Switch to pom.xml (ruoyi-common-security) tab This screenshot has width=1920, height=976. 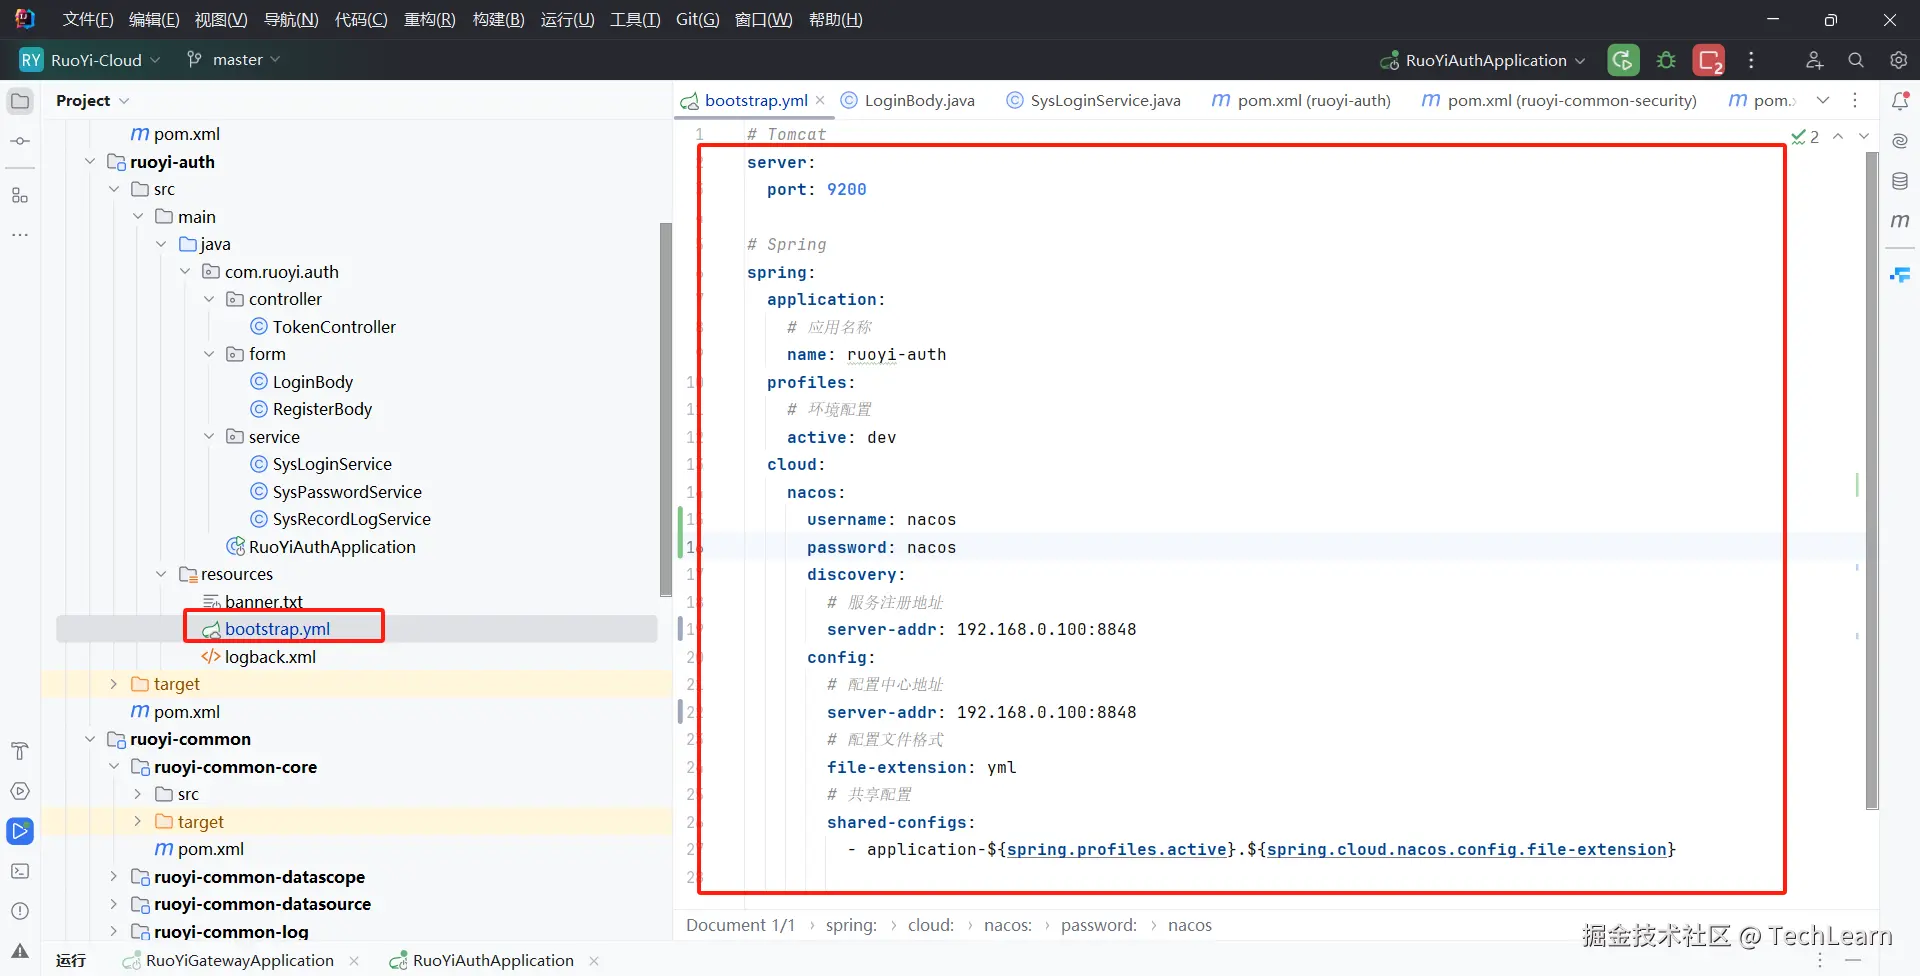pos(1559,100)
